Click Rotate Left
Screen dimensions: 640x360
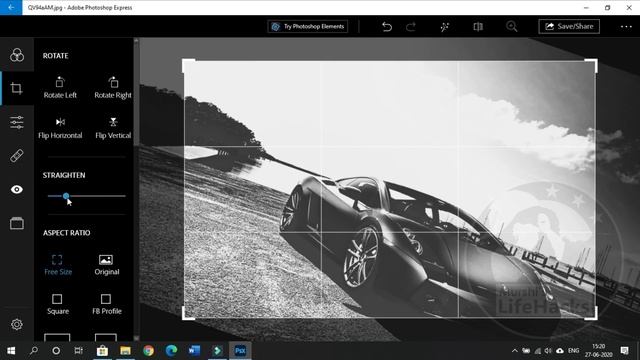point(60,88)
